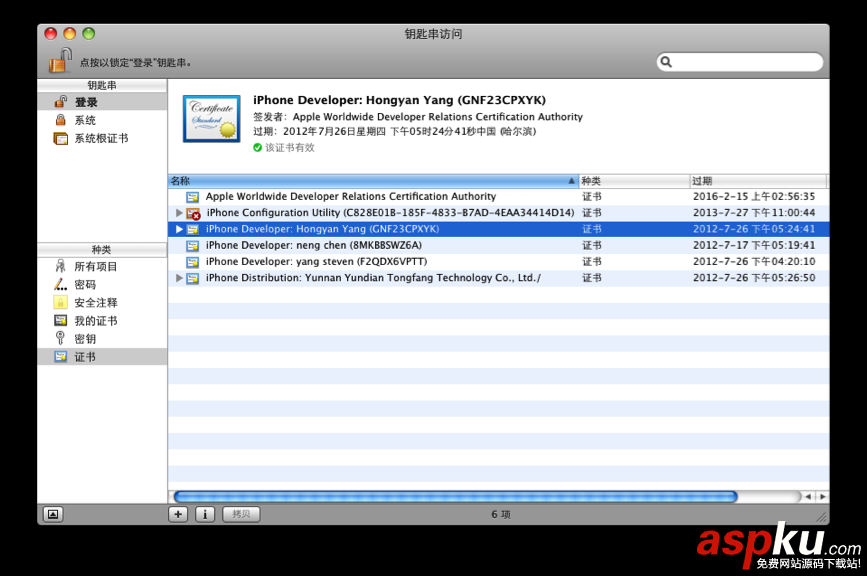Select the 系统 keychain
Image resolution: width=867 pixels, height=576 pixels.
(102, 120)
